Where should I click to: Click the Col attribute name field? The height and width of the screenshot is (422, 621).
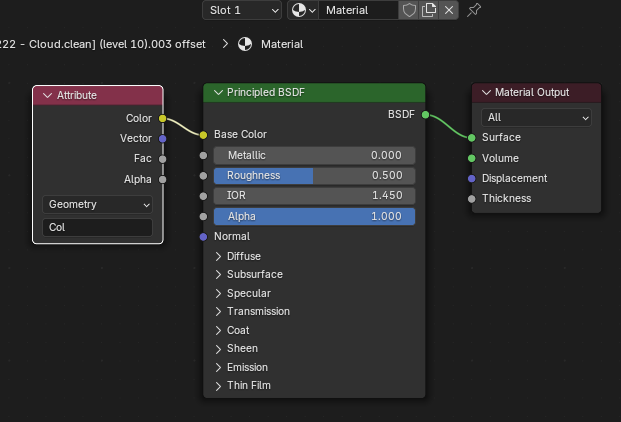click(x=97, y=227)
